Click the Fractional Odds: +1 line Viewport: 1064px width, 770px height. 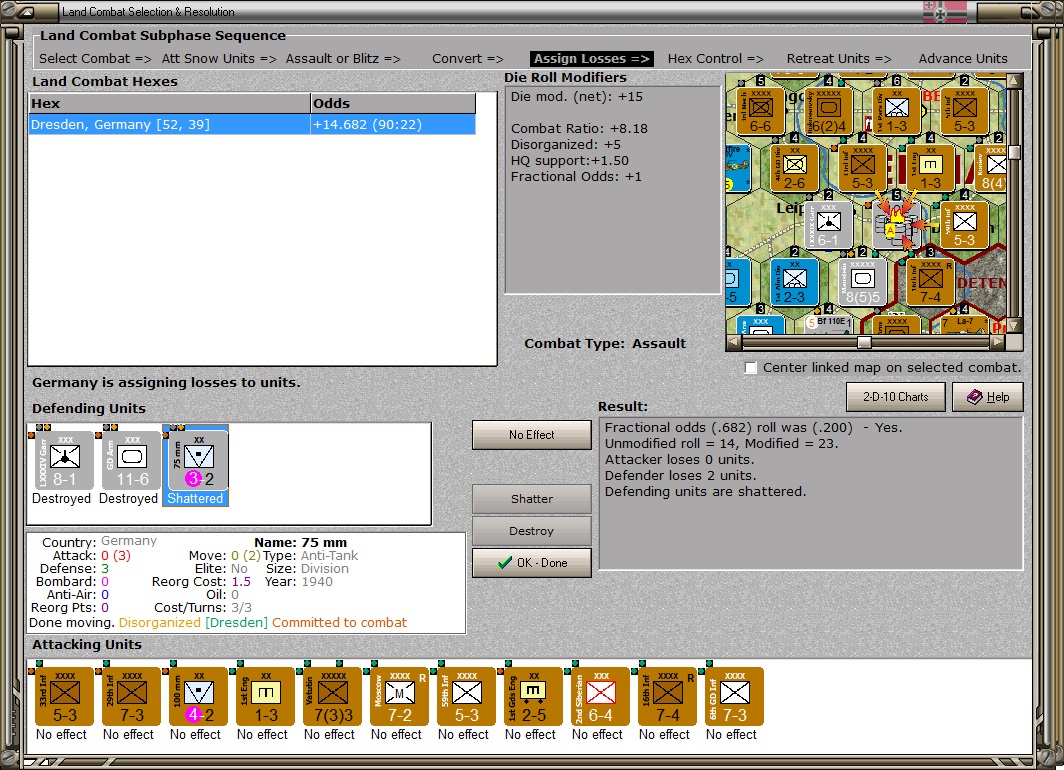575,176
